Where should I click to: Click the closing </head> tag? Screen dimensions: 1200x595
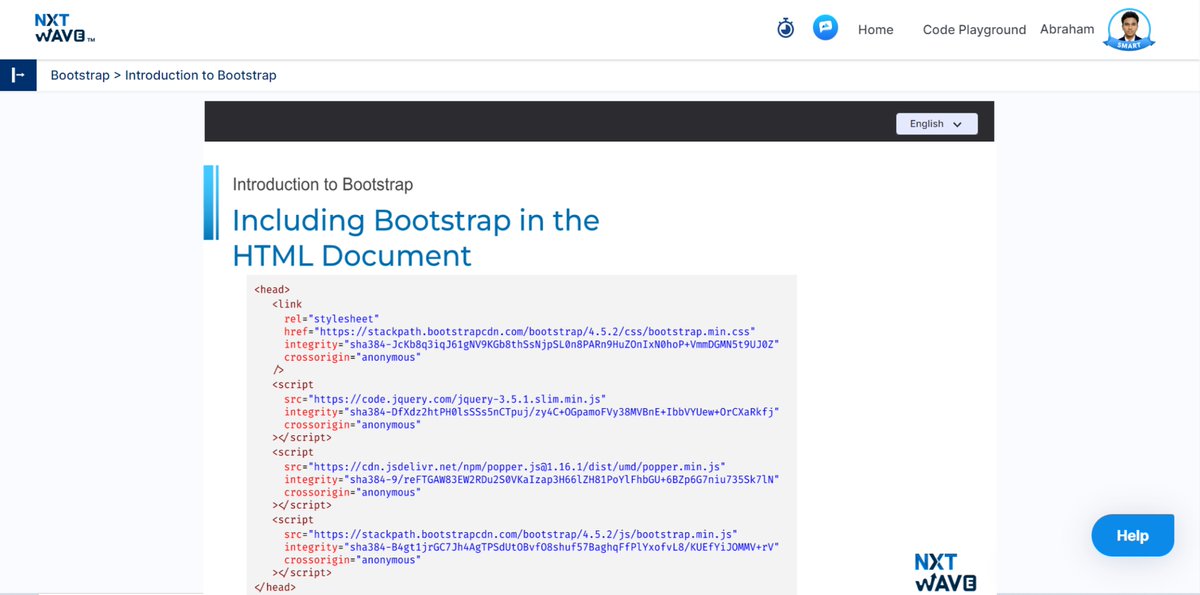tap(275, 587)
